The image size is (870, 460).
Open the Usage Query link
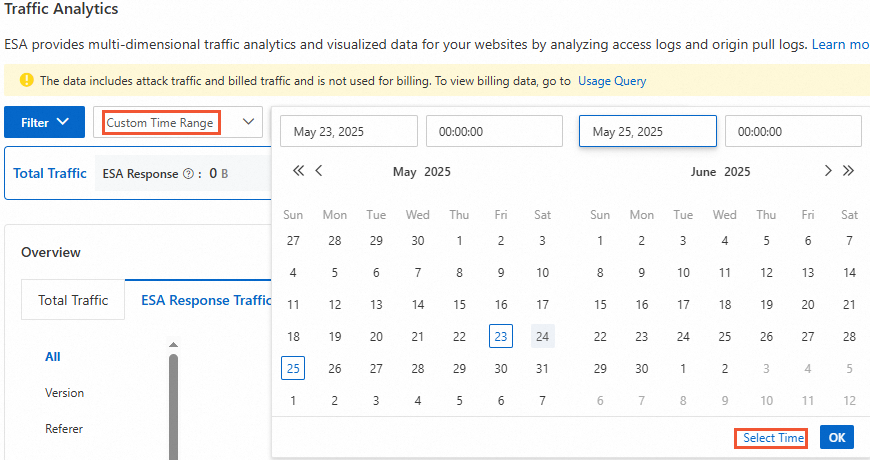(x=612, y=81)
